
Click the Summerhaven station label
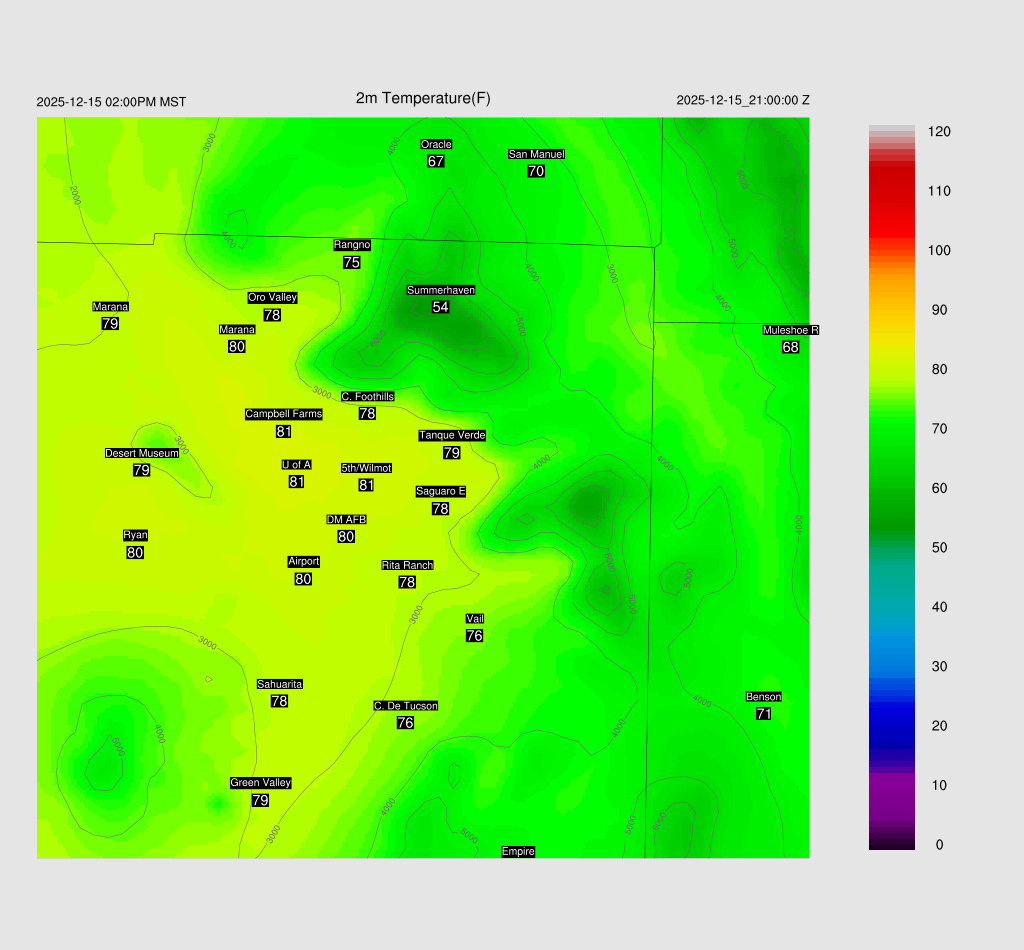pos(440,290)
